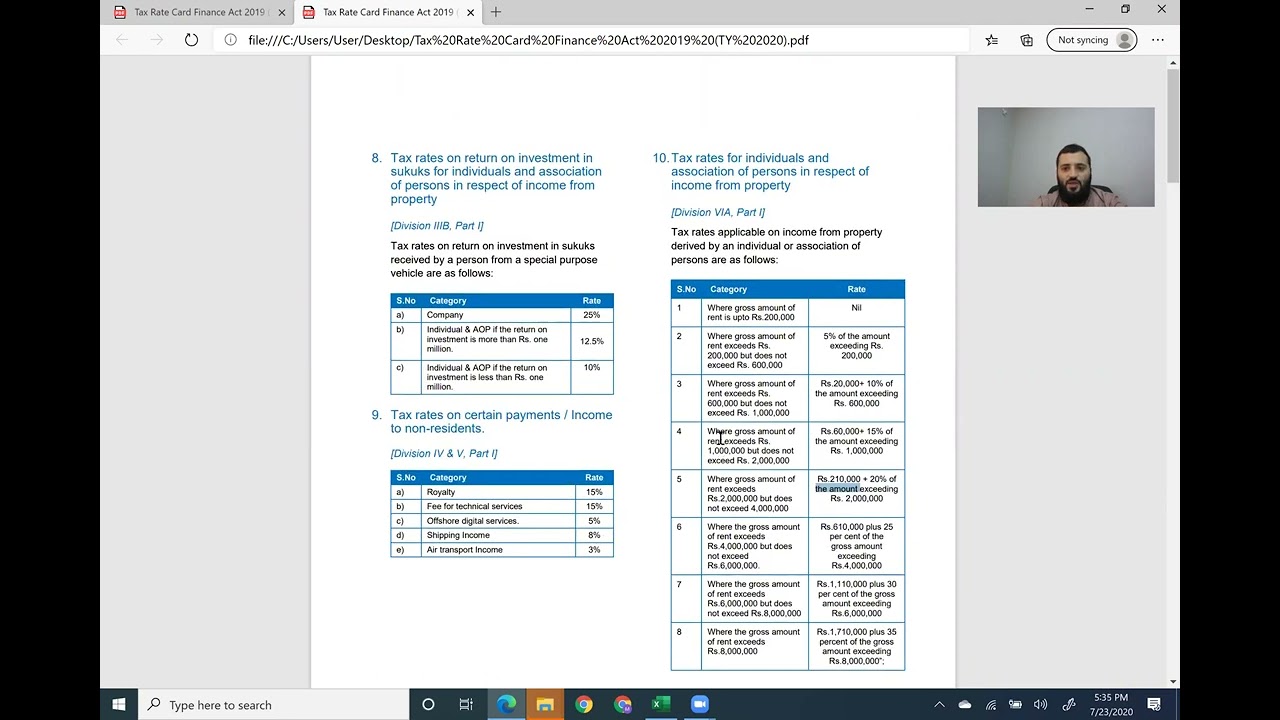
Task: Click the [Division IV & V, Part I] reference
Action: click(x=444, y=453)
